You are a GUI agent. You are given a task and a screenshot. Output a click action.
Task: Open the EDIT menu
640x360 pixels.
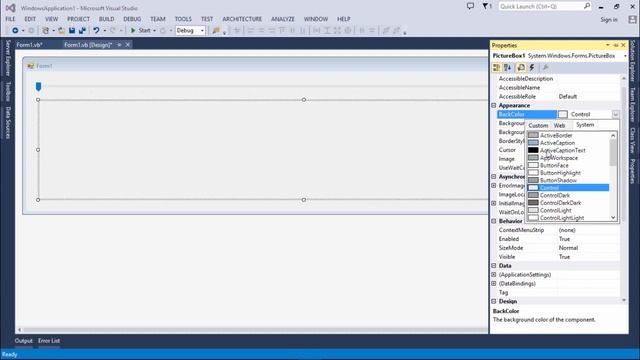tap(30, 19)
